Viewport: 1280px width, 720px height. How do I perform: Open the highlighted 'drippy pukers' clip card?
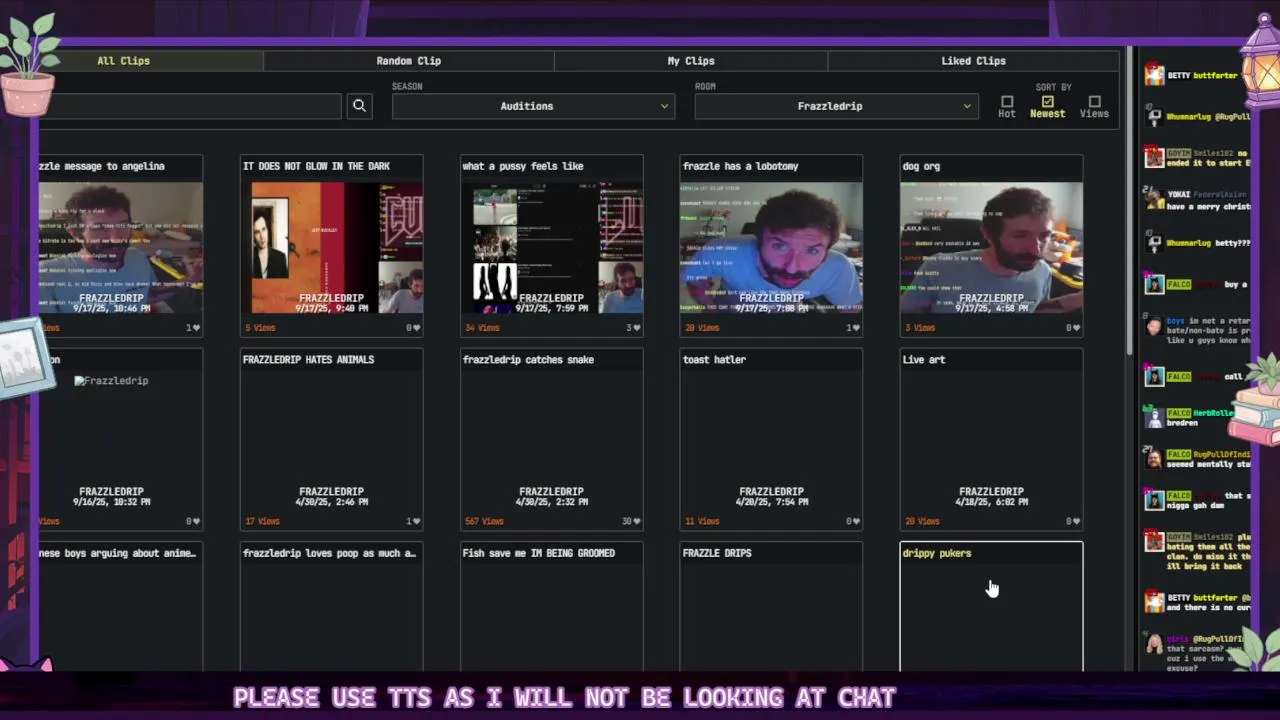(x=991, y=607)
